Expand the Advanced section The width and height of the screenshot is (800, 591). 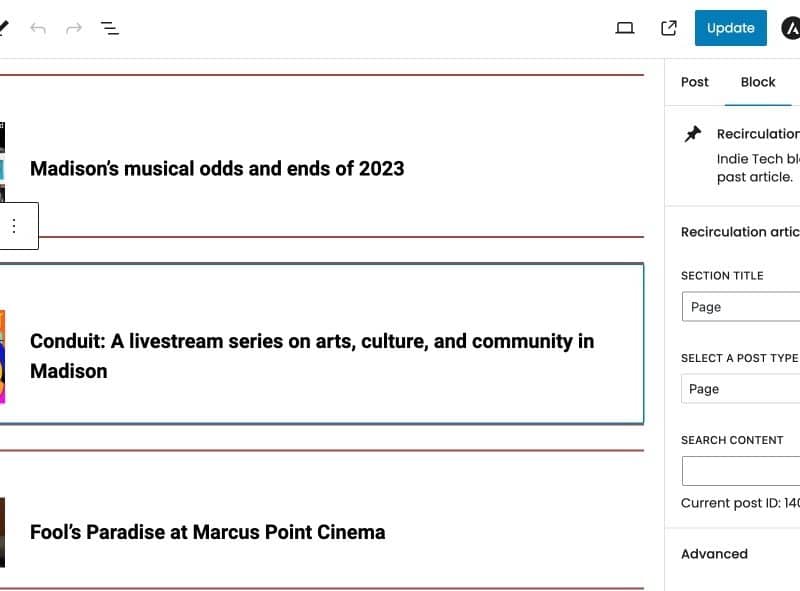(715, 553)
